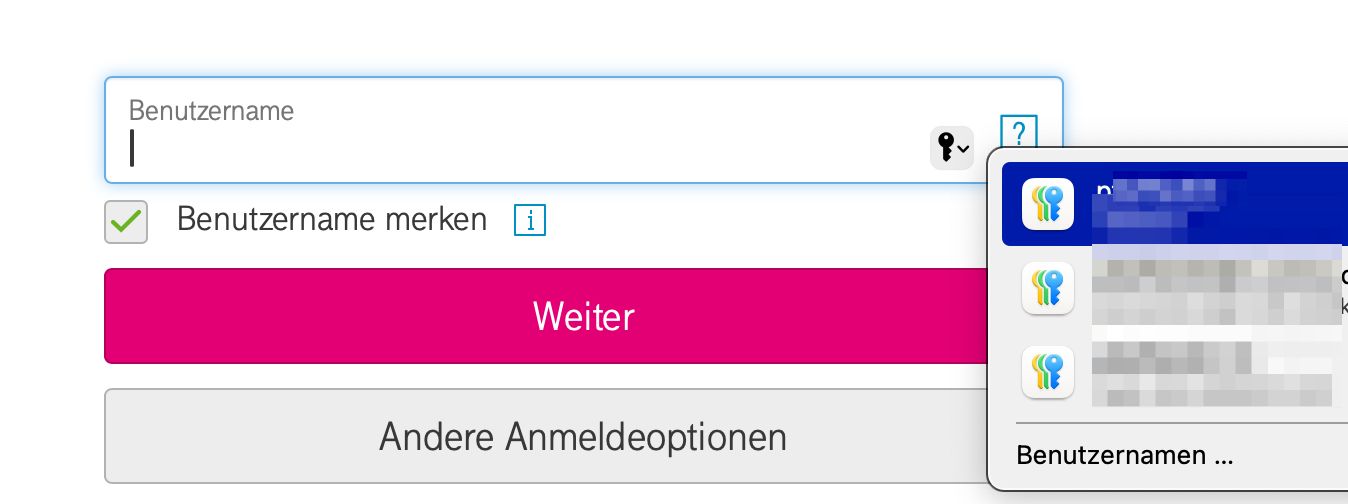Click the text cursor inside the username field

(x=132, y=148)
